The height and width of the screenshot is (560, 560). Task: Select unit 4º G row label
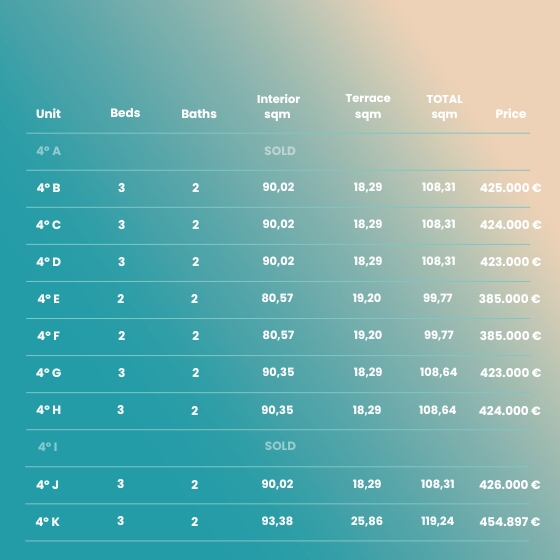coord(48,373)
